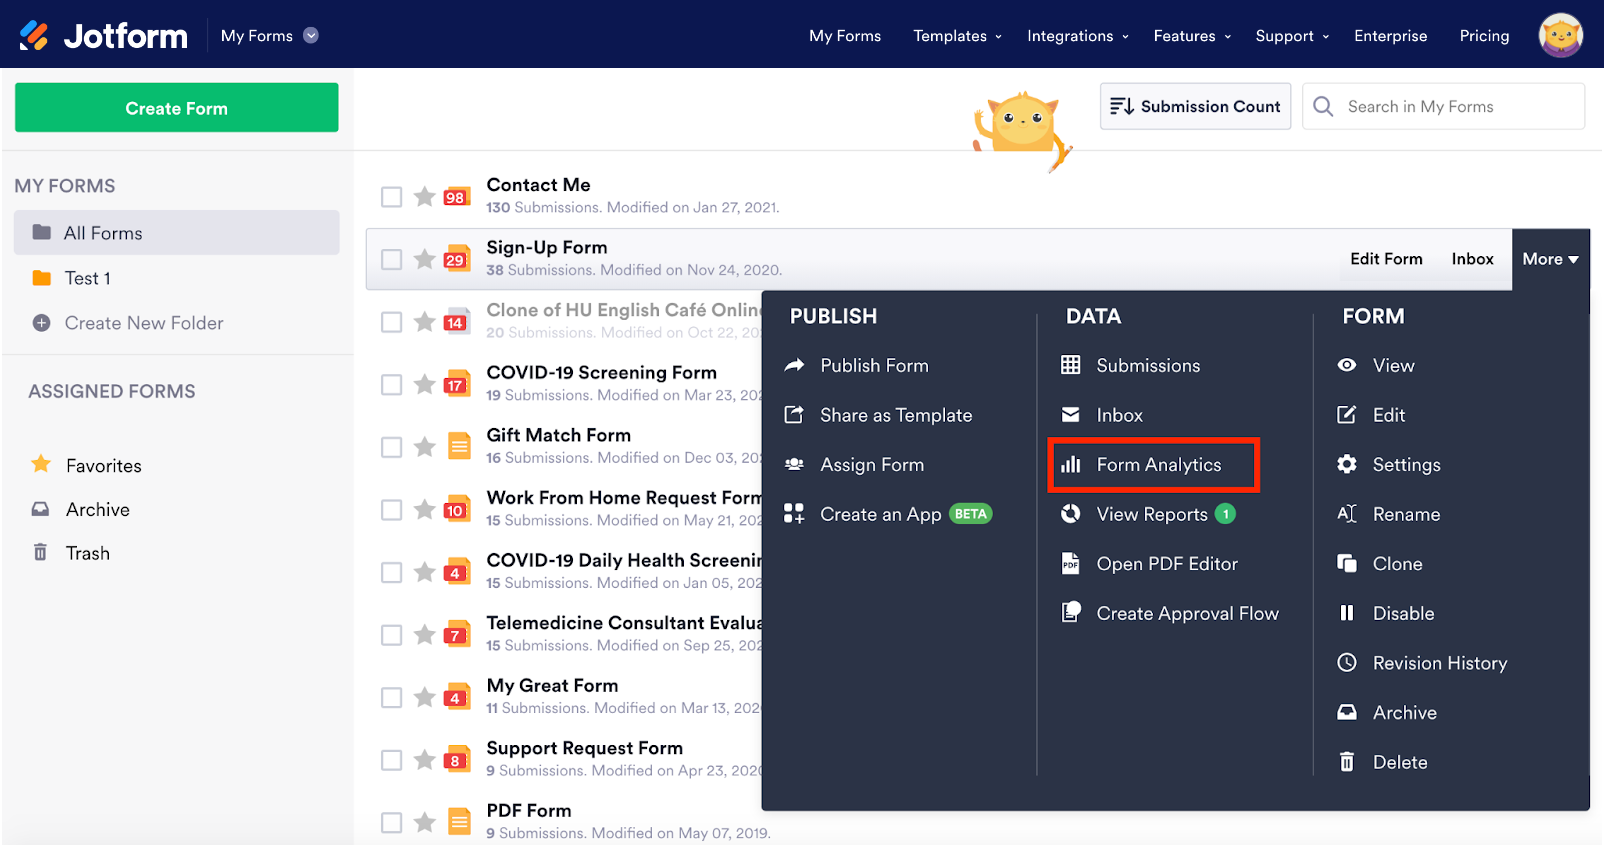Click the Podo cat mascot
The image size is (1604, 845).
point(1022,130)
